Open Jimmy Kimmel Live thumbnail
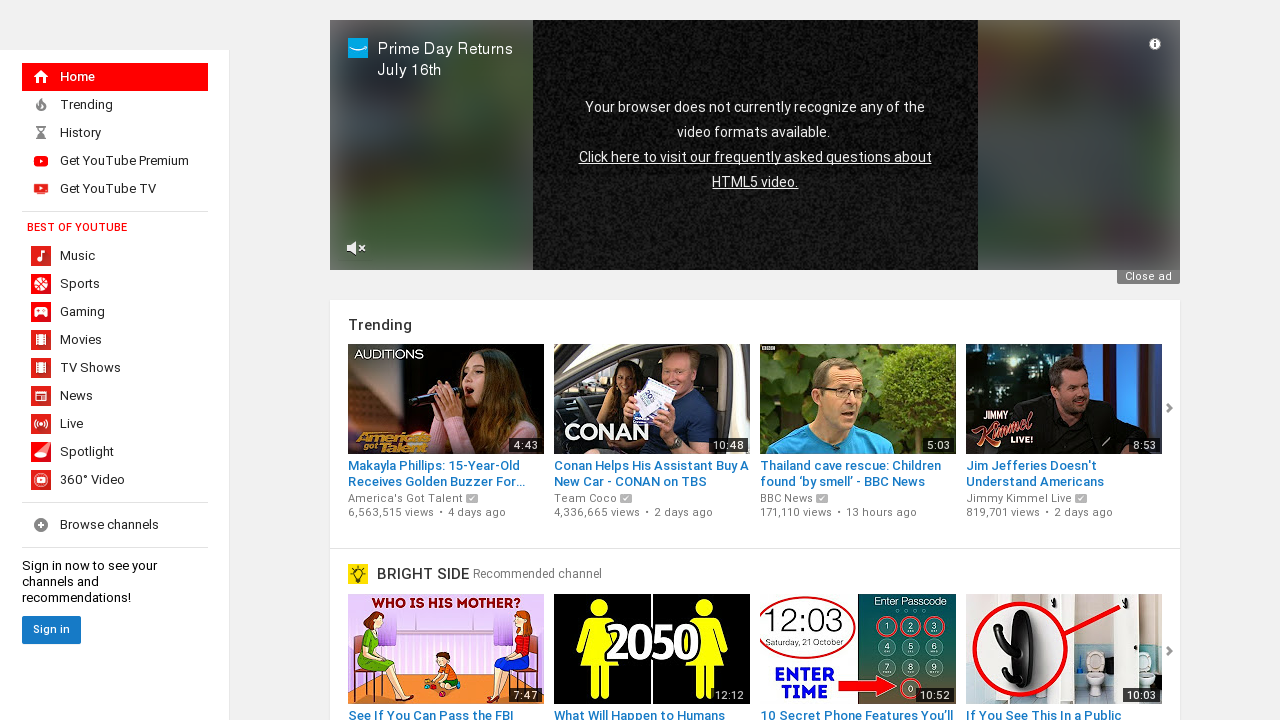The height and width of the screenshot is (720, 1280). pyautogui.click(x=1064, y=399)
